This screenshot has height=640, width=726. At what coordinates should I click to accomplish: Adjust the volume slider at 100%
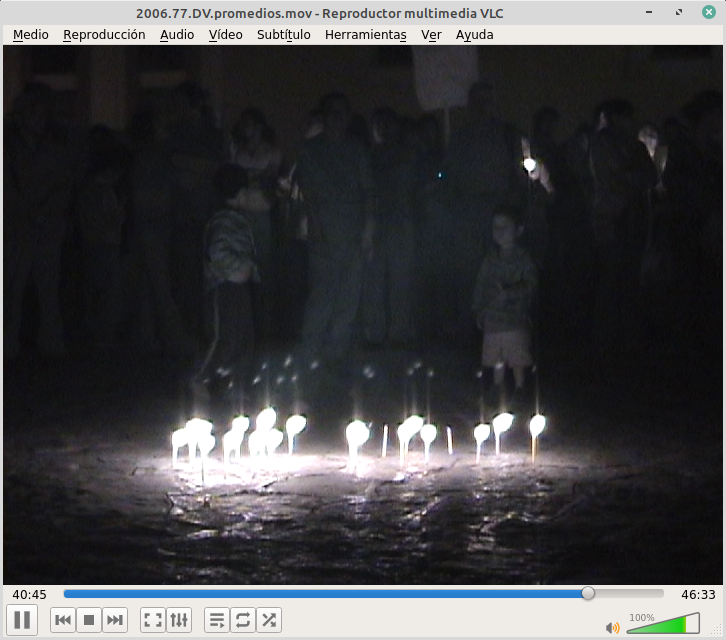point(663,623)
